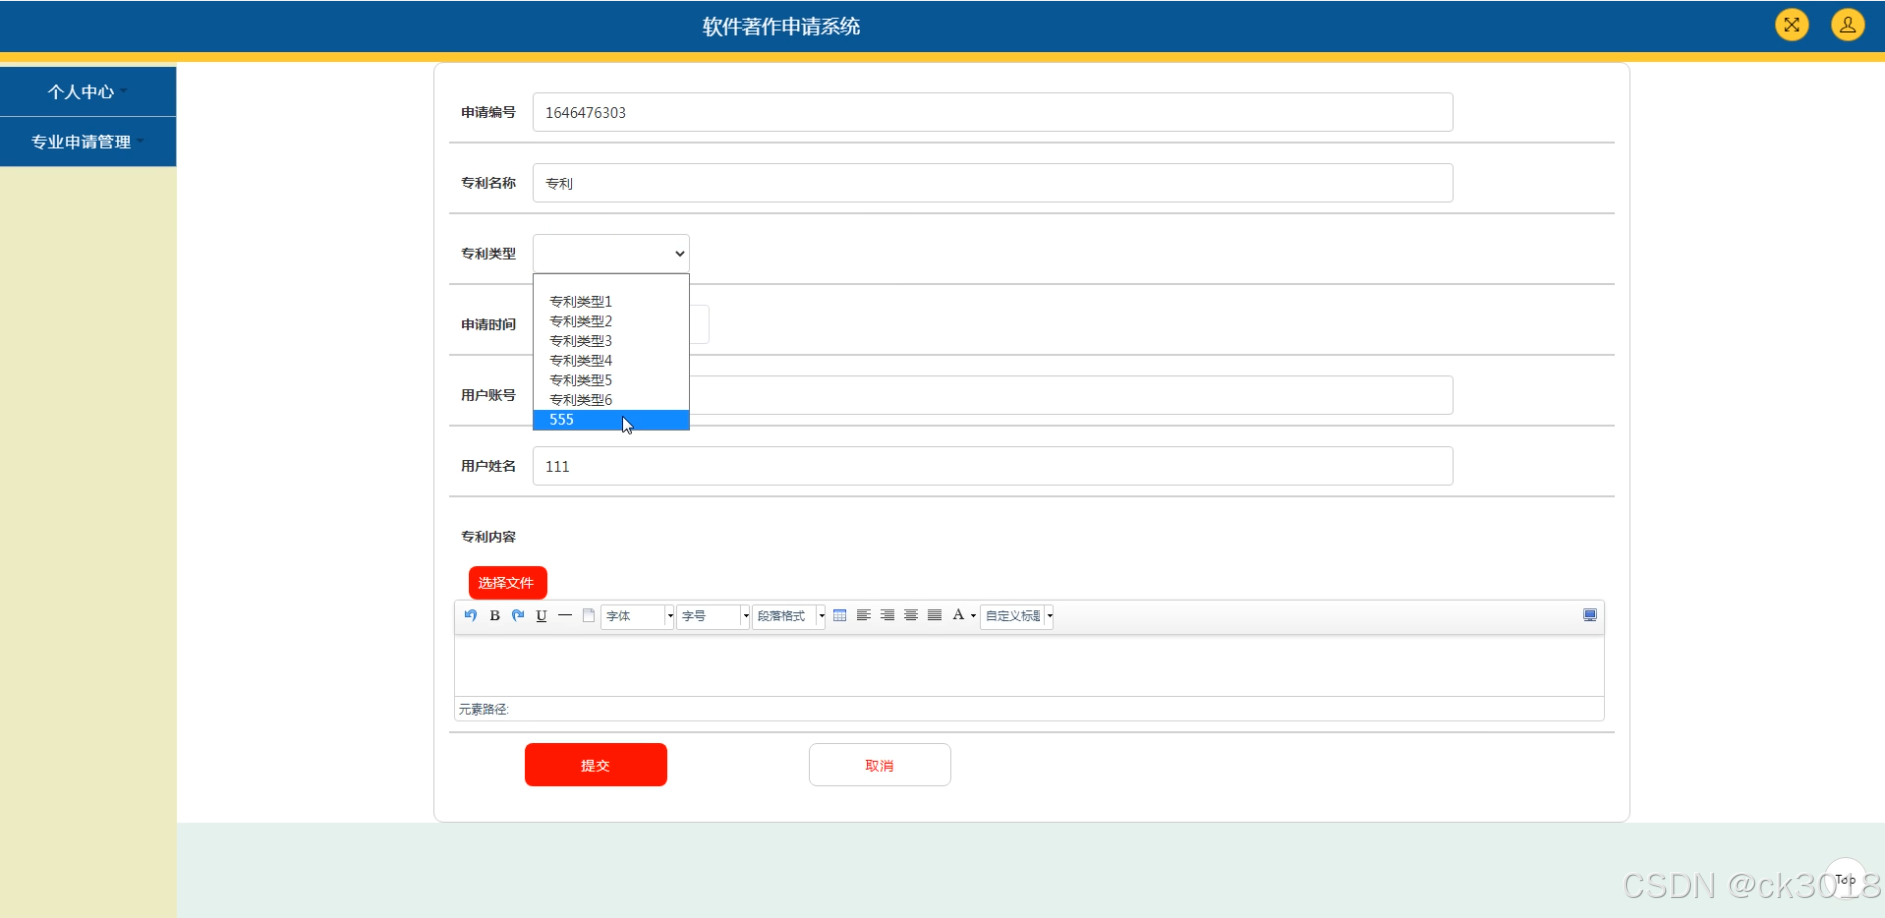Open the 字体 font family dropdown
1885x918 pixels.
point(637,616)
